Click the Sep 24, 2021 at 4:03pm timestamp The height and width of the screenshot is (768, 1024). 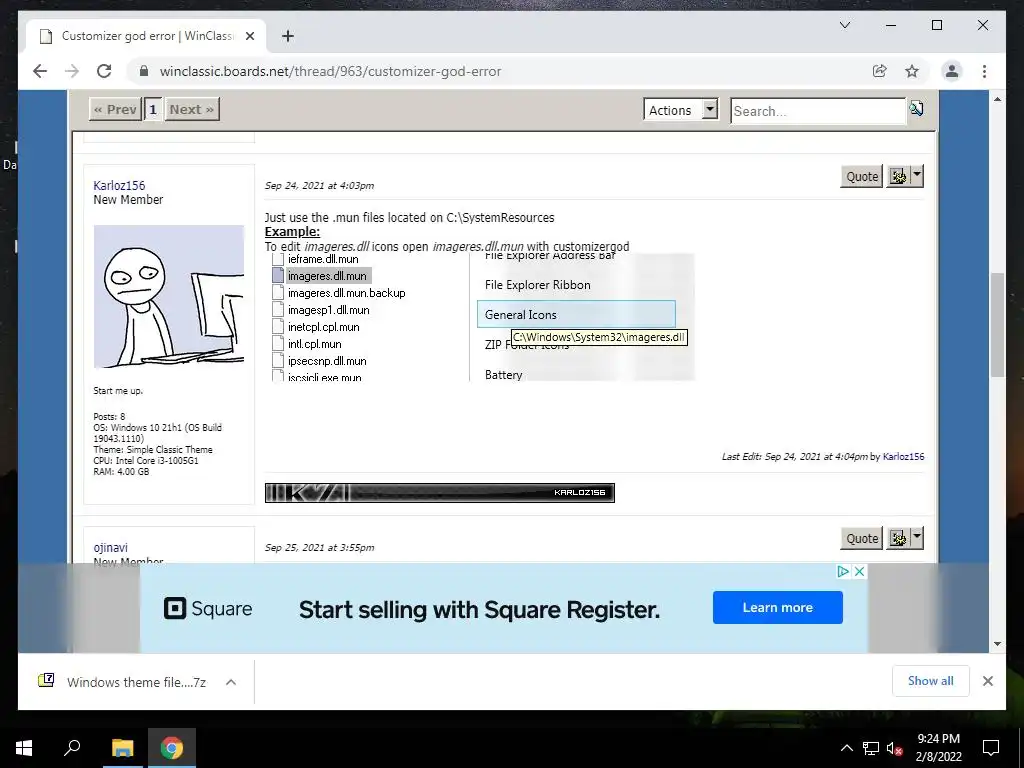[319, 185]
